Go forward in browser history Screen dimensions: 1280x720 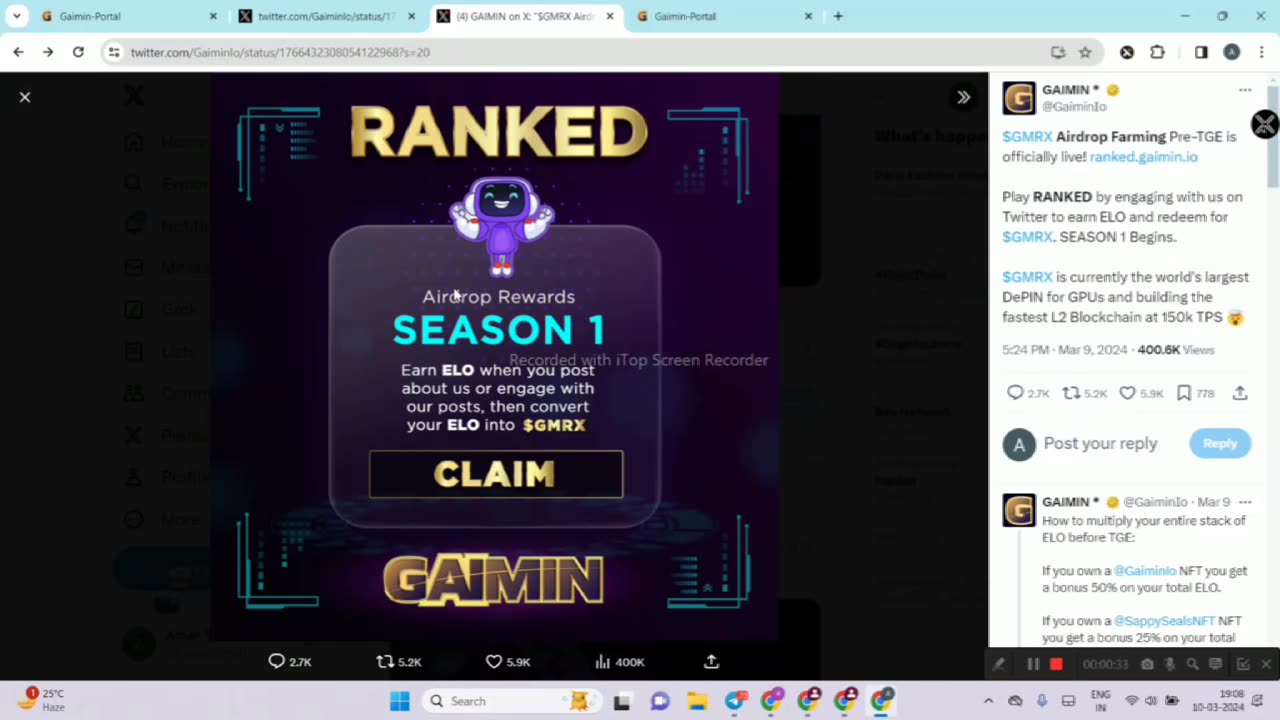click(x=48, y=52)
